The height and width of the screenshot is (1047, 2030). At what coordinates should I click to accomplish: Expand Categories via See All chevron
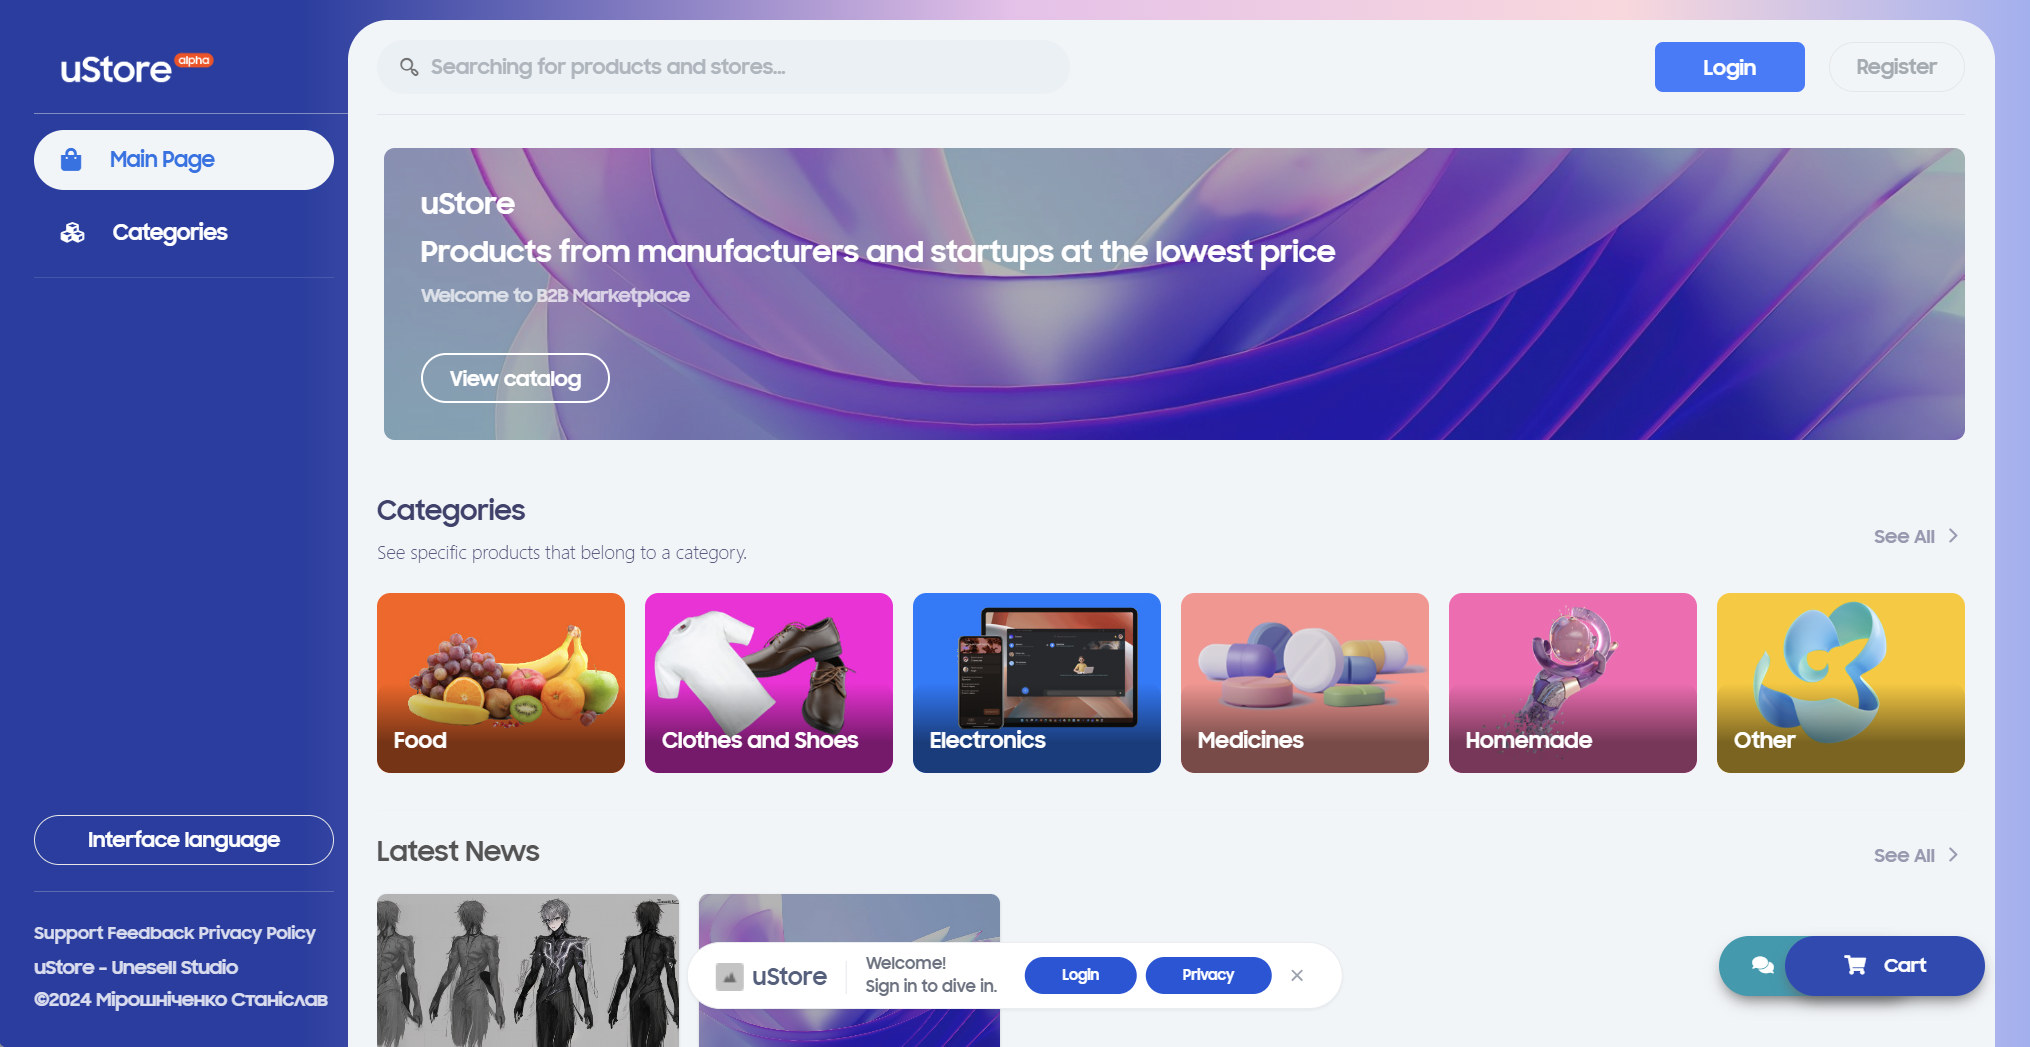tap(1953, 536)
